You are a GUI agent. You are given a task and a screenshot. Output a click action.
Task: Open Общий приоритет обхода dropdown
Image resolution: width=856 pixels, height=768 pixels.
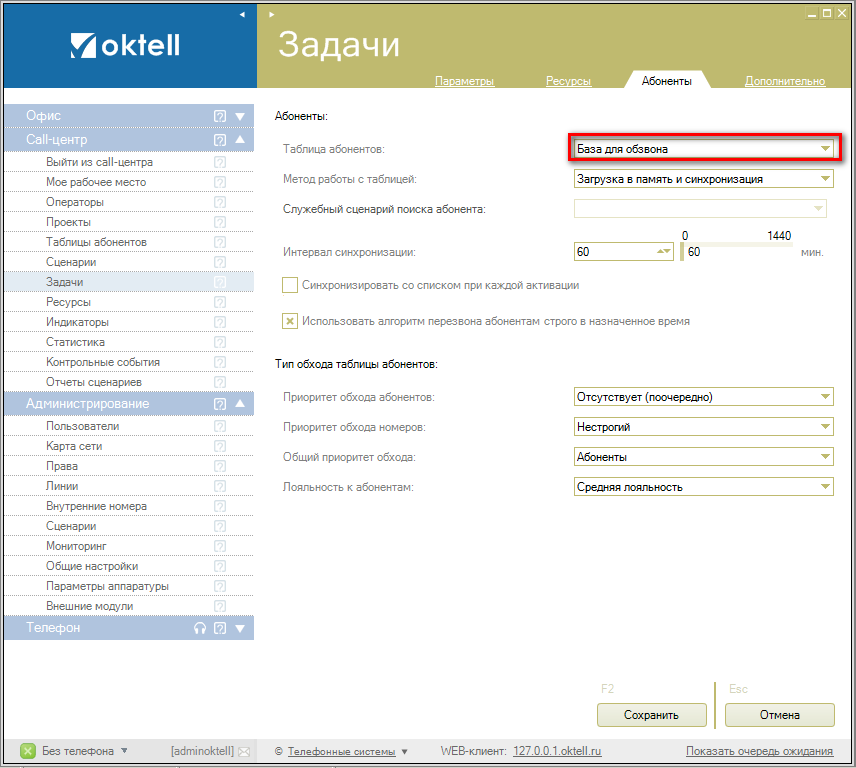(x=704, y=457)
